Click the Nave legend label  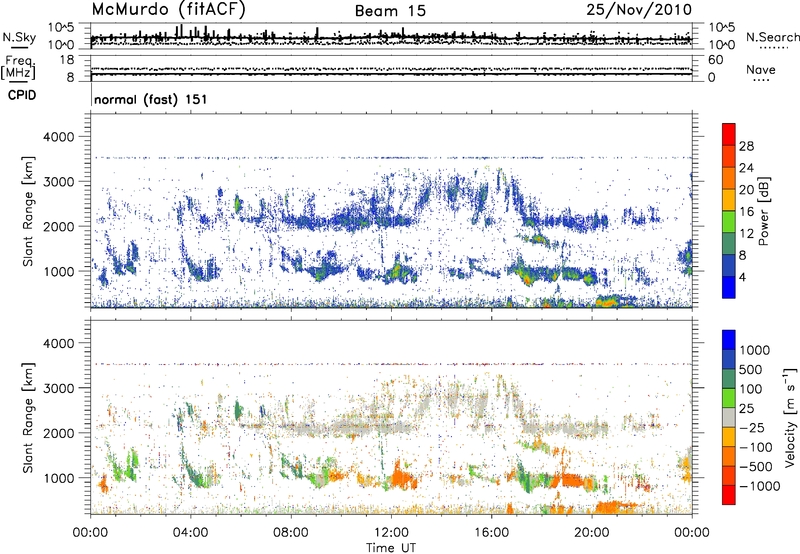pos(761,70)
